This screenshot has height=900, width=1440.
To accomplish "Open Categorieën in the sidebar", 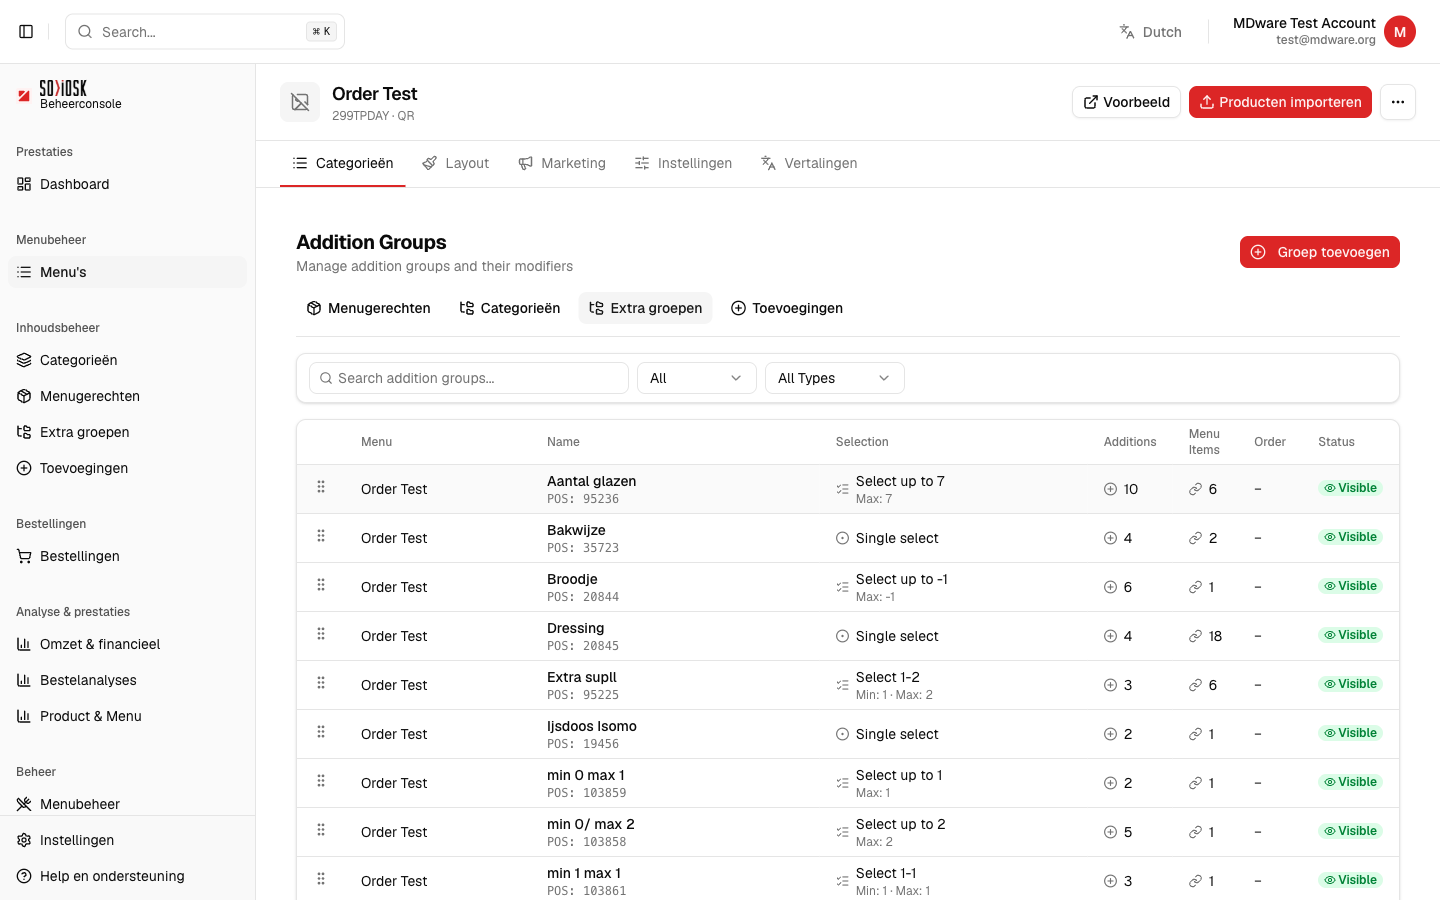I will (x=127, y=360).
